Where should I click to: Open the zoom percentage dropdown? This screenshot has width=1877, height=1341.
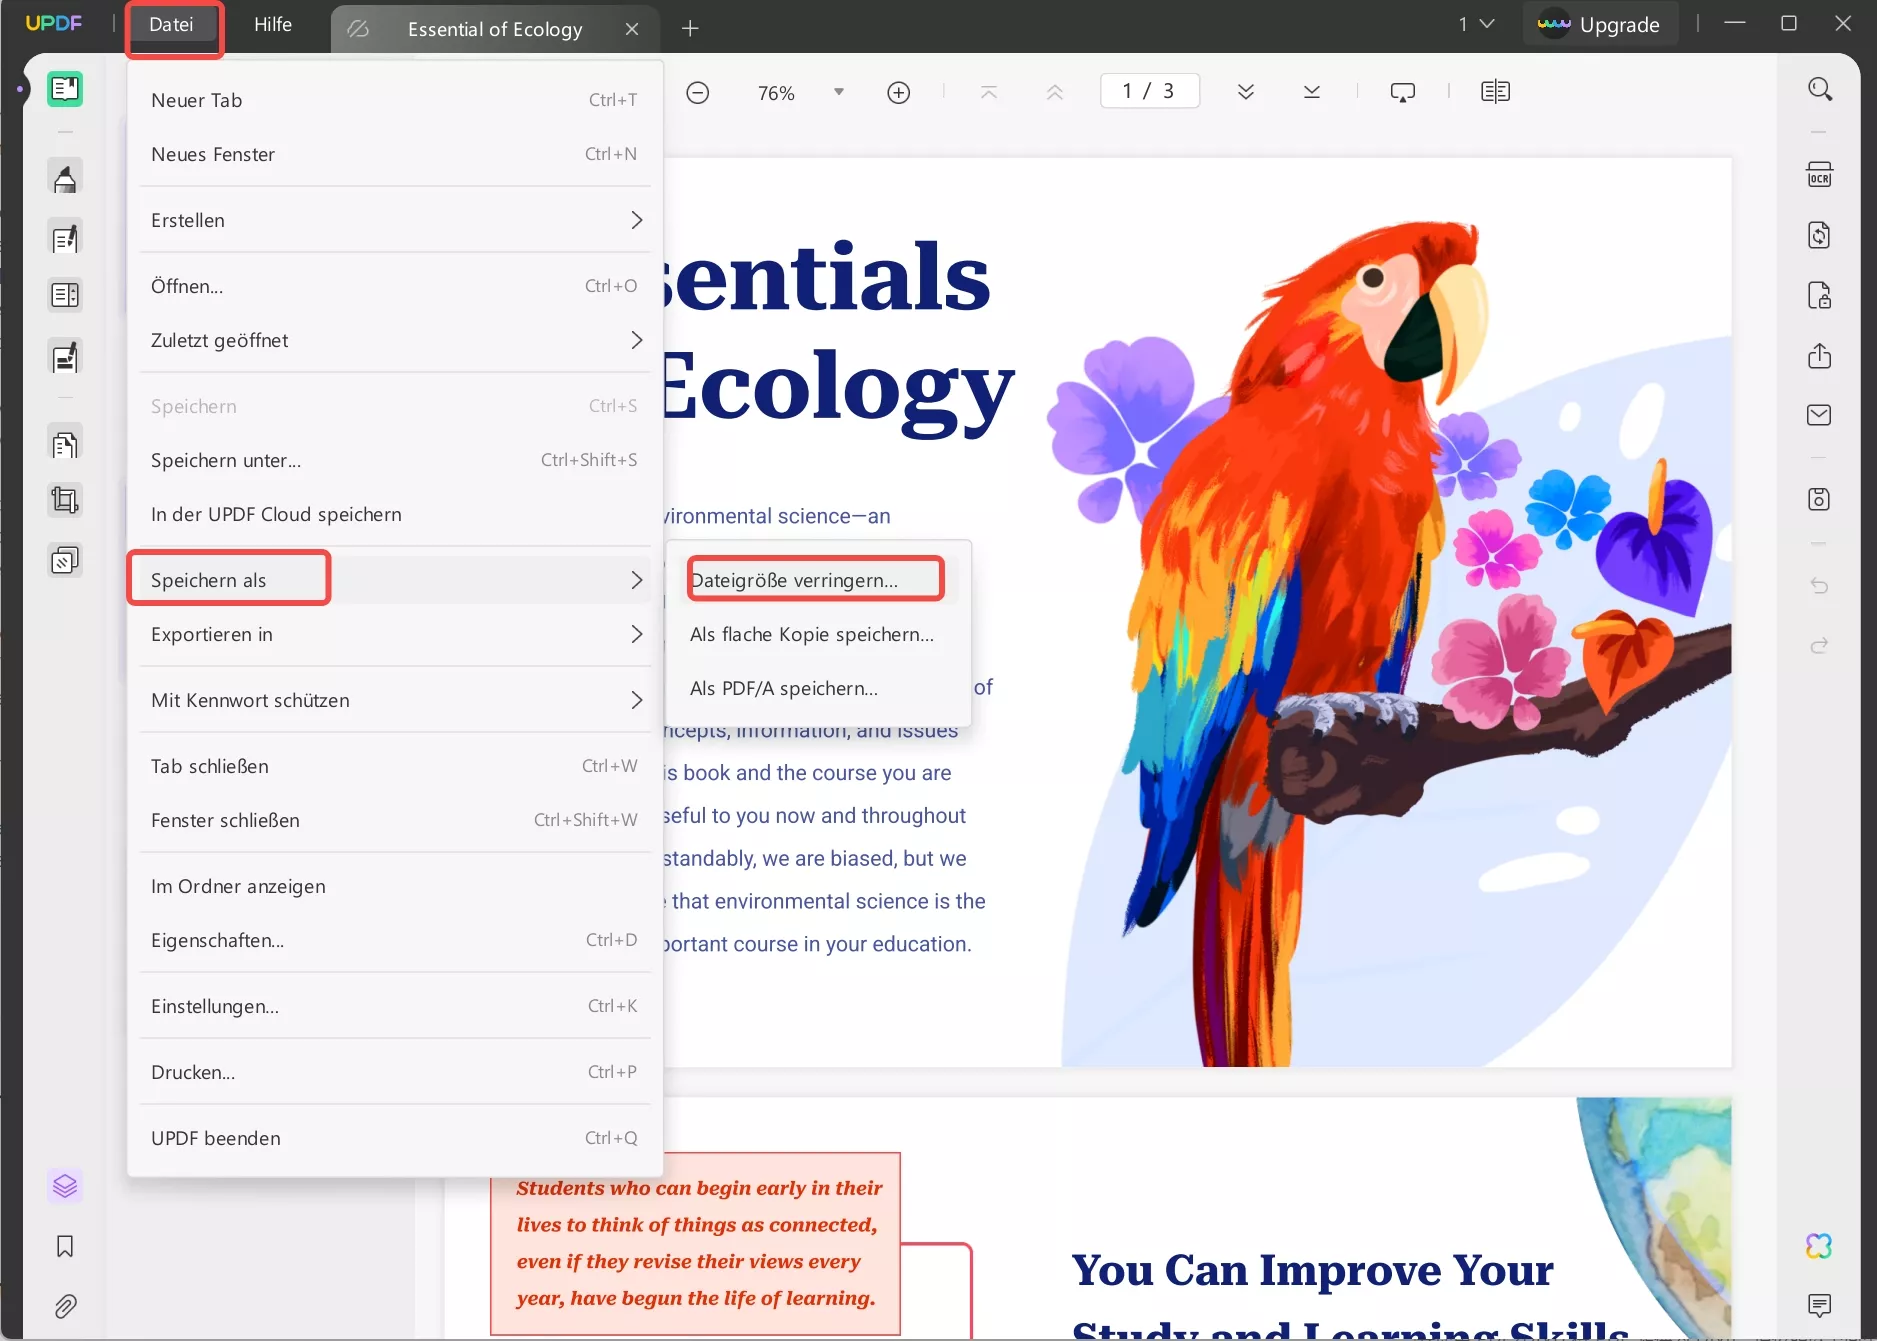coord(838,91)
